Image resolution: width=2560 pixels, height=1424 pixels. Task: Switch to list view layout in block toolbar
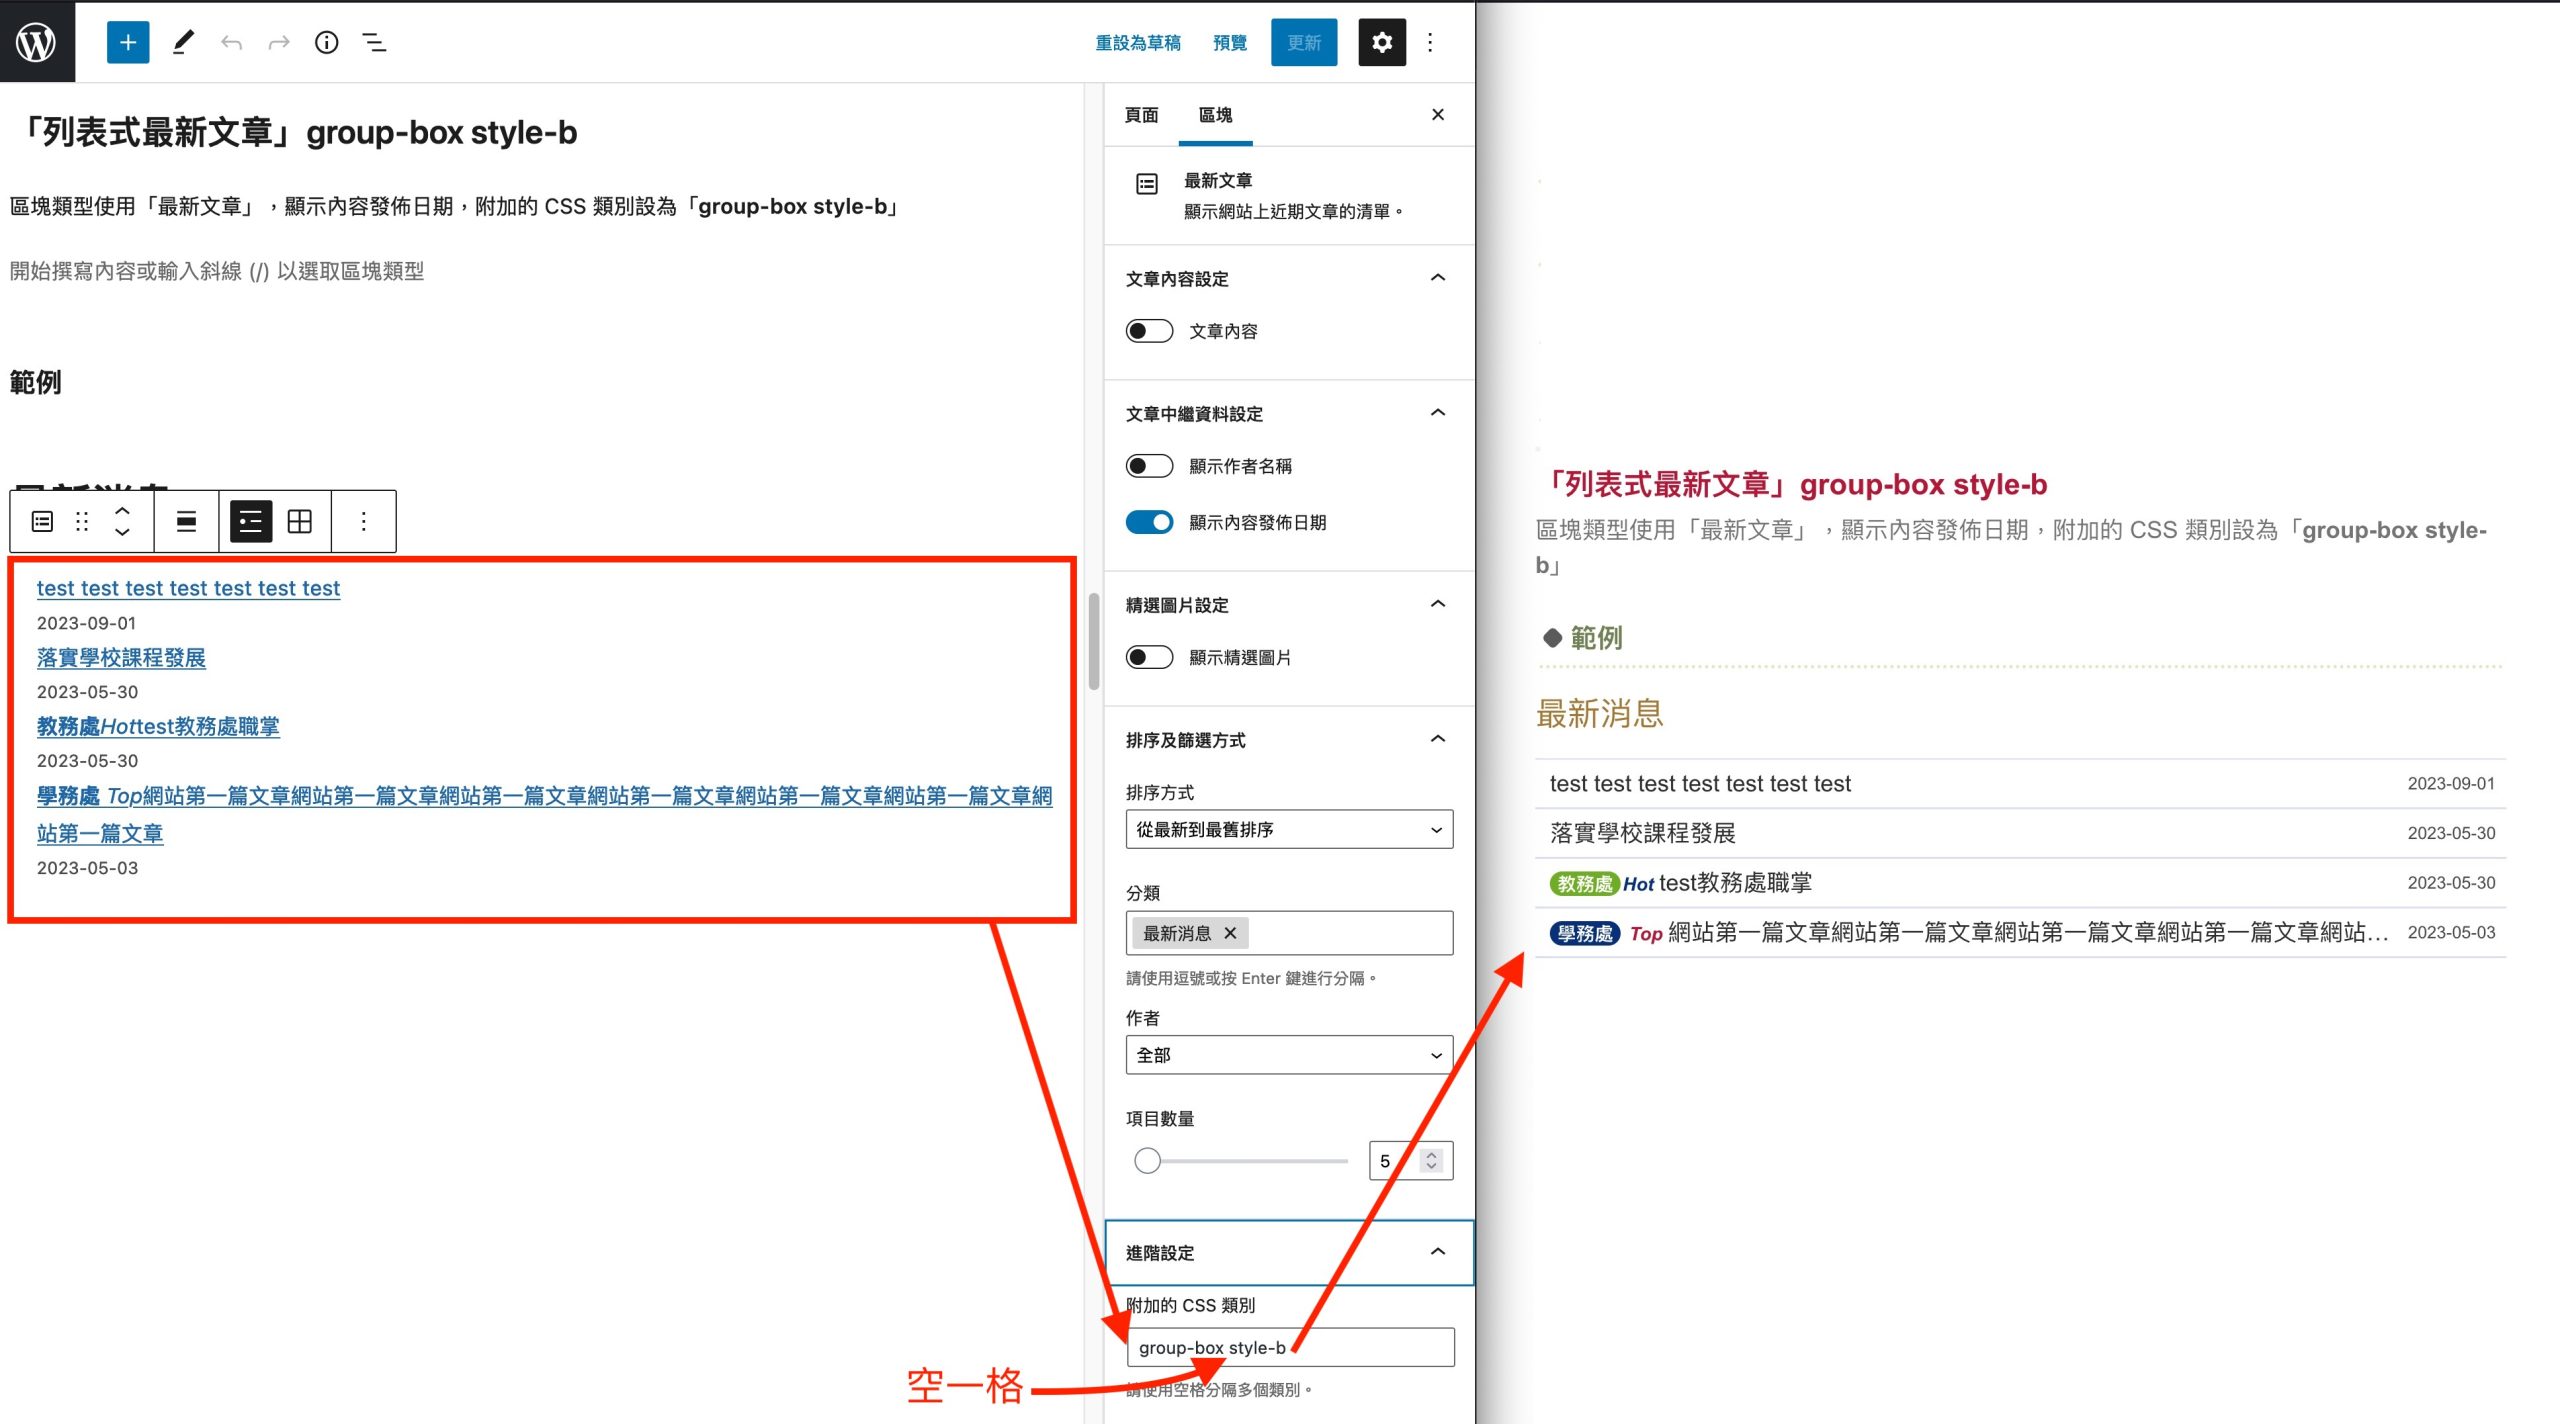(x=251, y=521)
